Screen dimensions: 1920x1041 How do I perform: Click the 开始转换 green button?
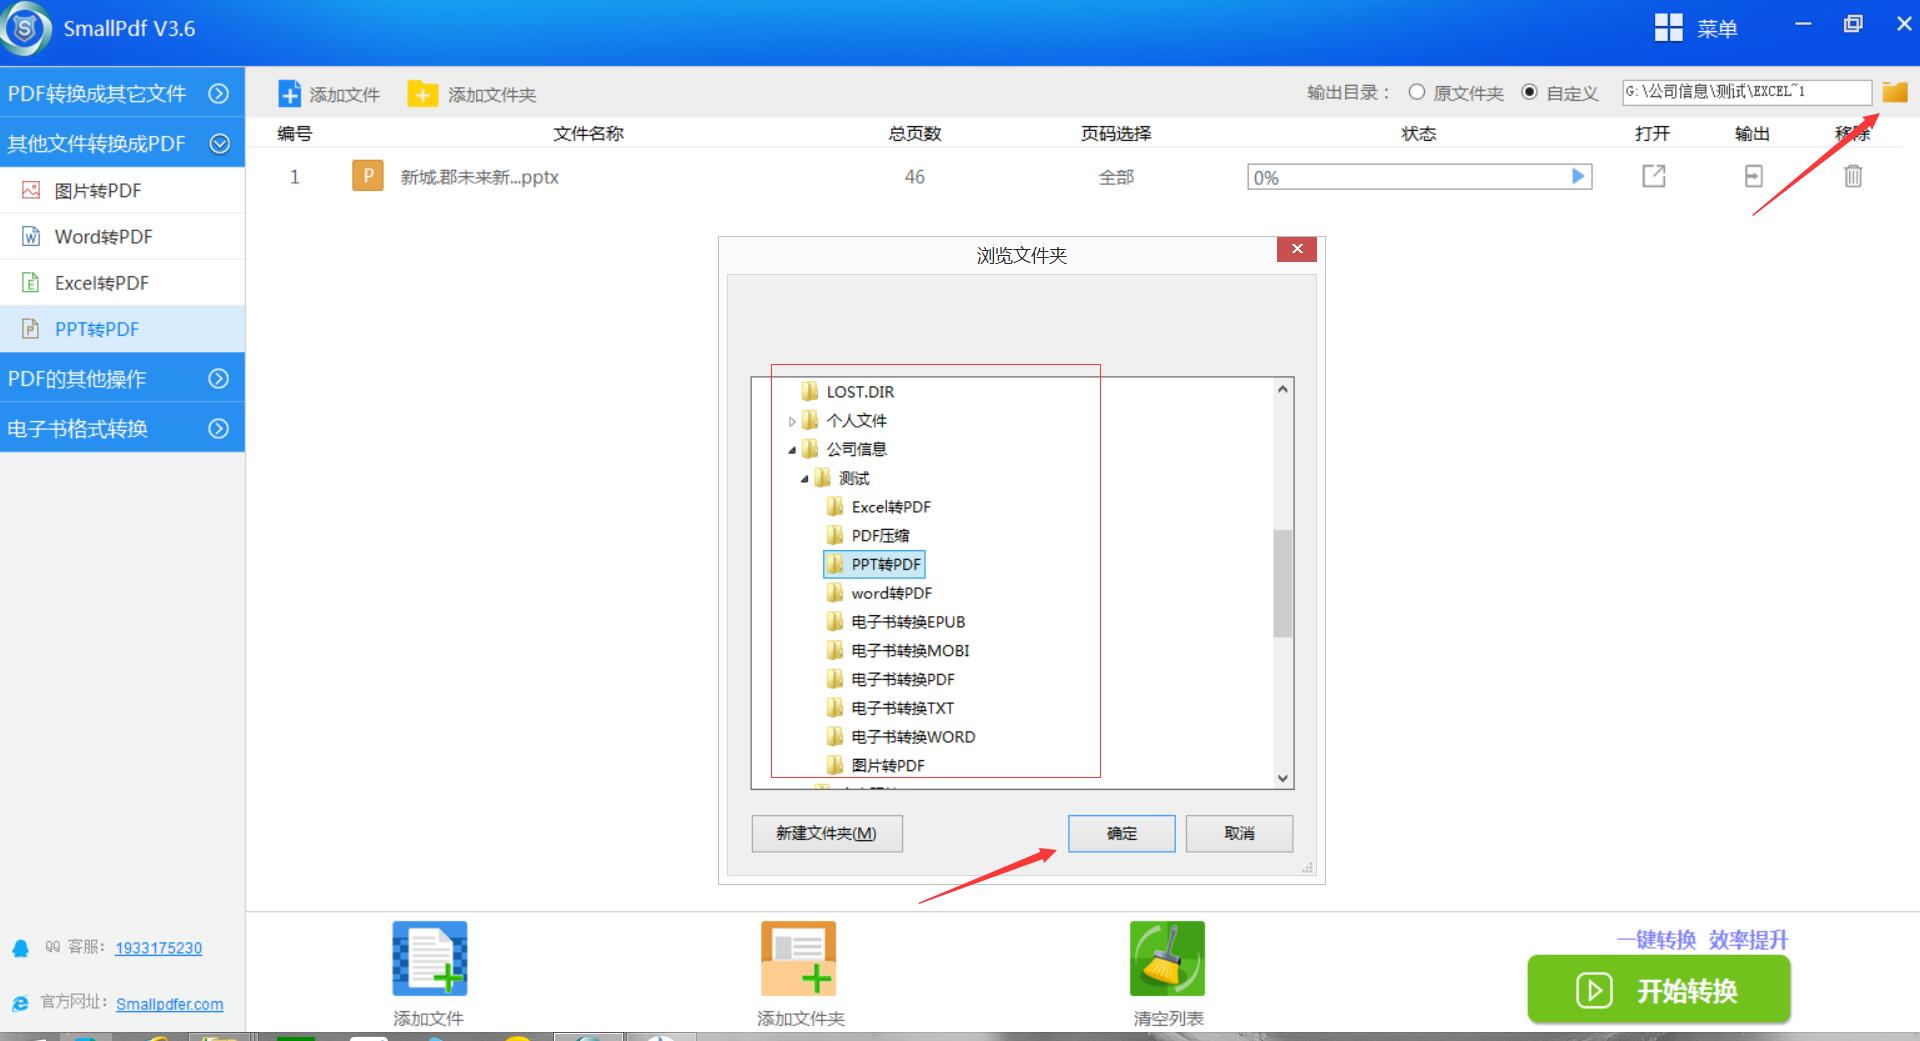(1658, 990)
